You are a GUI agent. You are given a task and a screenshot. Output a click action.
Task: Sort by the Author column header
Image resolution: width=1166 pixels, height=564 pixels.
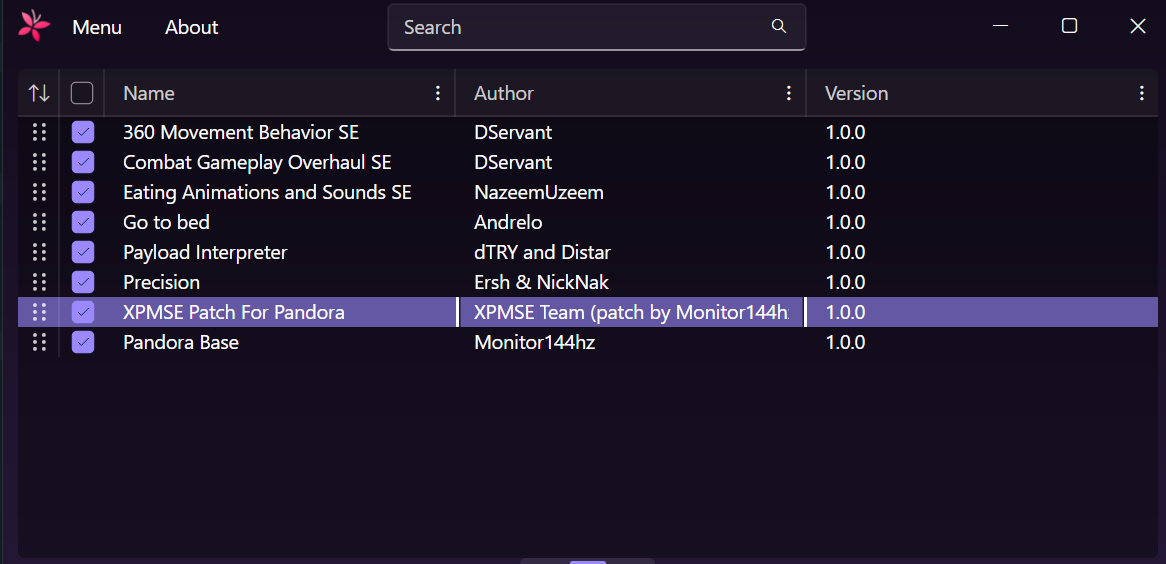504,93
